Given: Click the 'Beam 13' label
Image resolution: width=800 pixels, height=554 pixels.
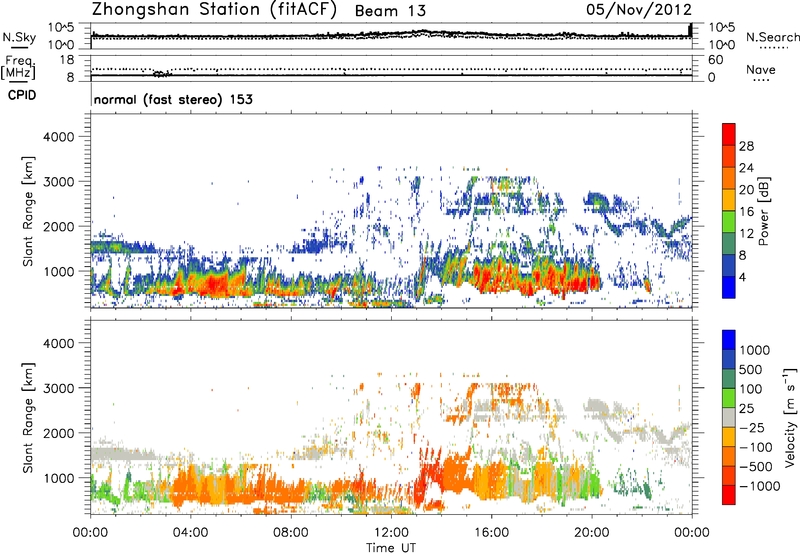Looking at the screenshot, I should (x=390, y=11).
